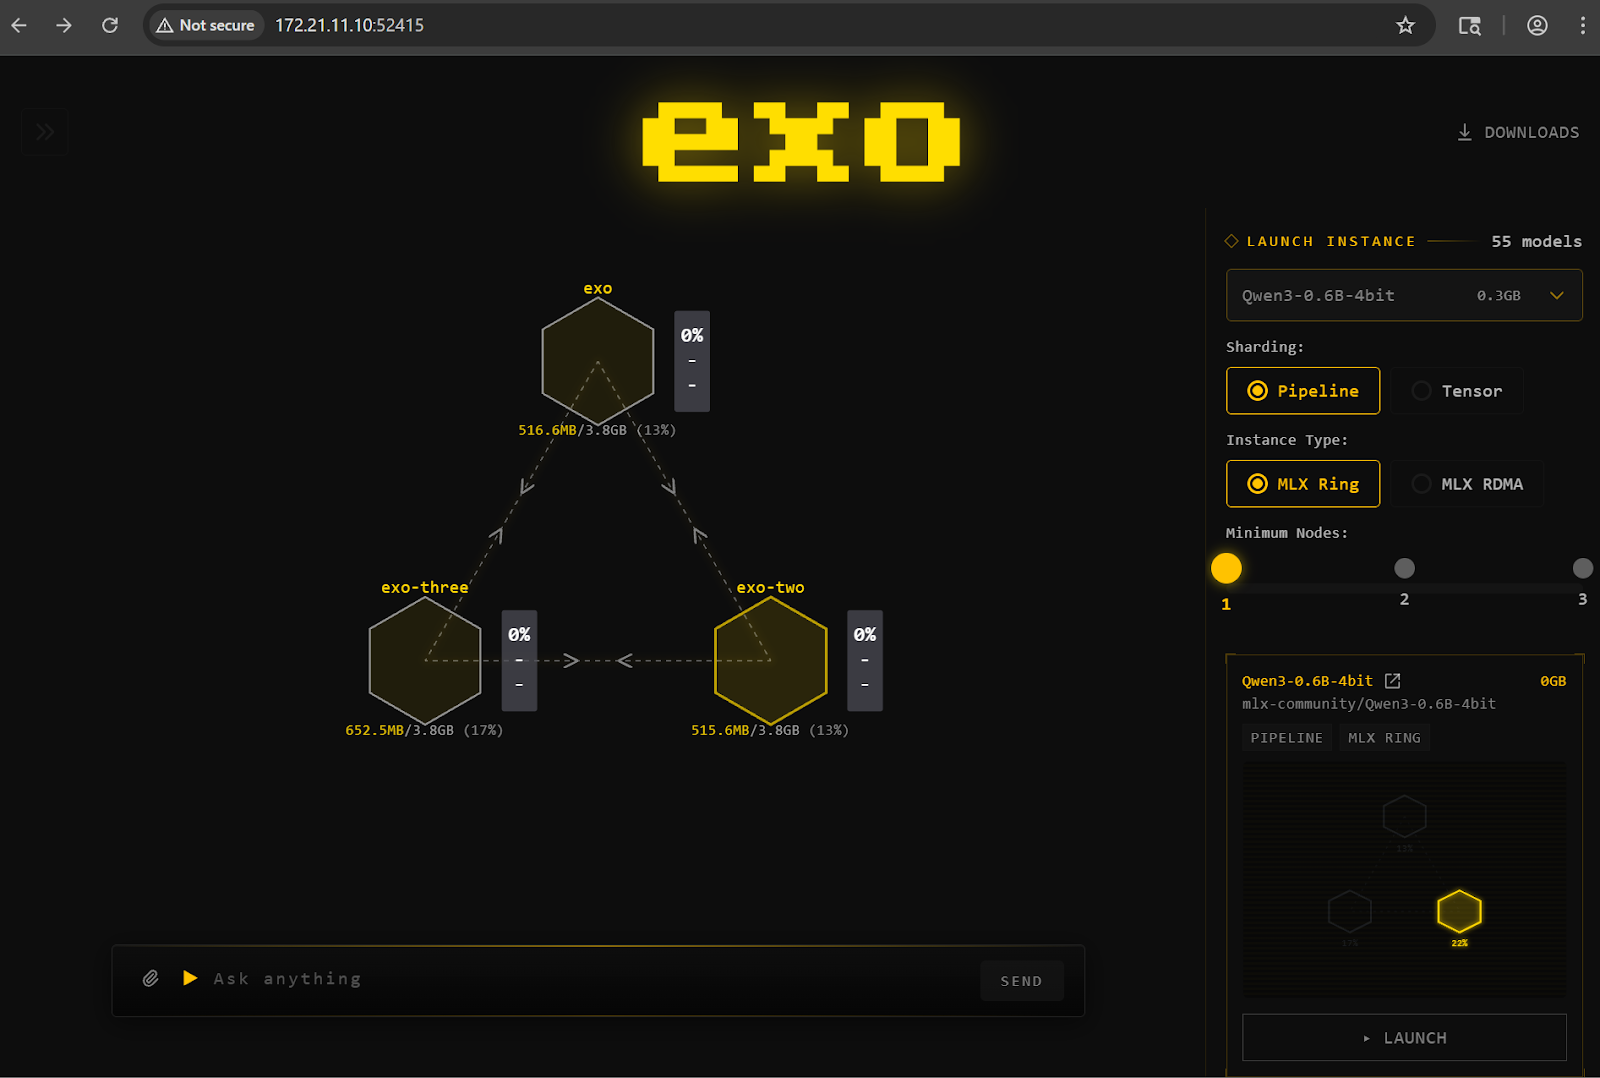Set minimum nodes slider to 2
Image resolution: width=1600 pixels, height=1078 pixels.
pos(1404,568)
